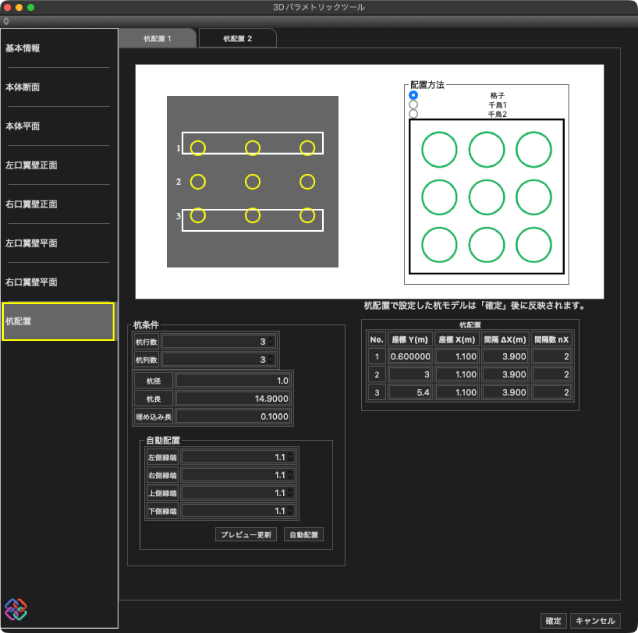Click row 1 間隔数 nX cell

pyautogui.click(x=552, y=357)
